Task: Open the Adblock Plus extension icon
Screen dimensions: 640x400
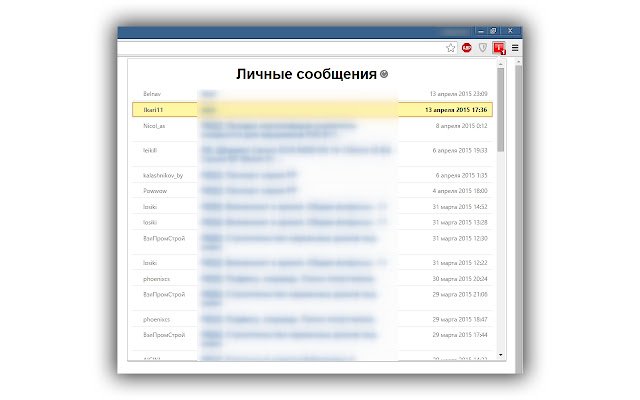Action: pyautogui.click(x=467, y=48)
